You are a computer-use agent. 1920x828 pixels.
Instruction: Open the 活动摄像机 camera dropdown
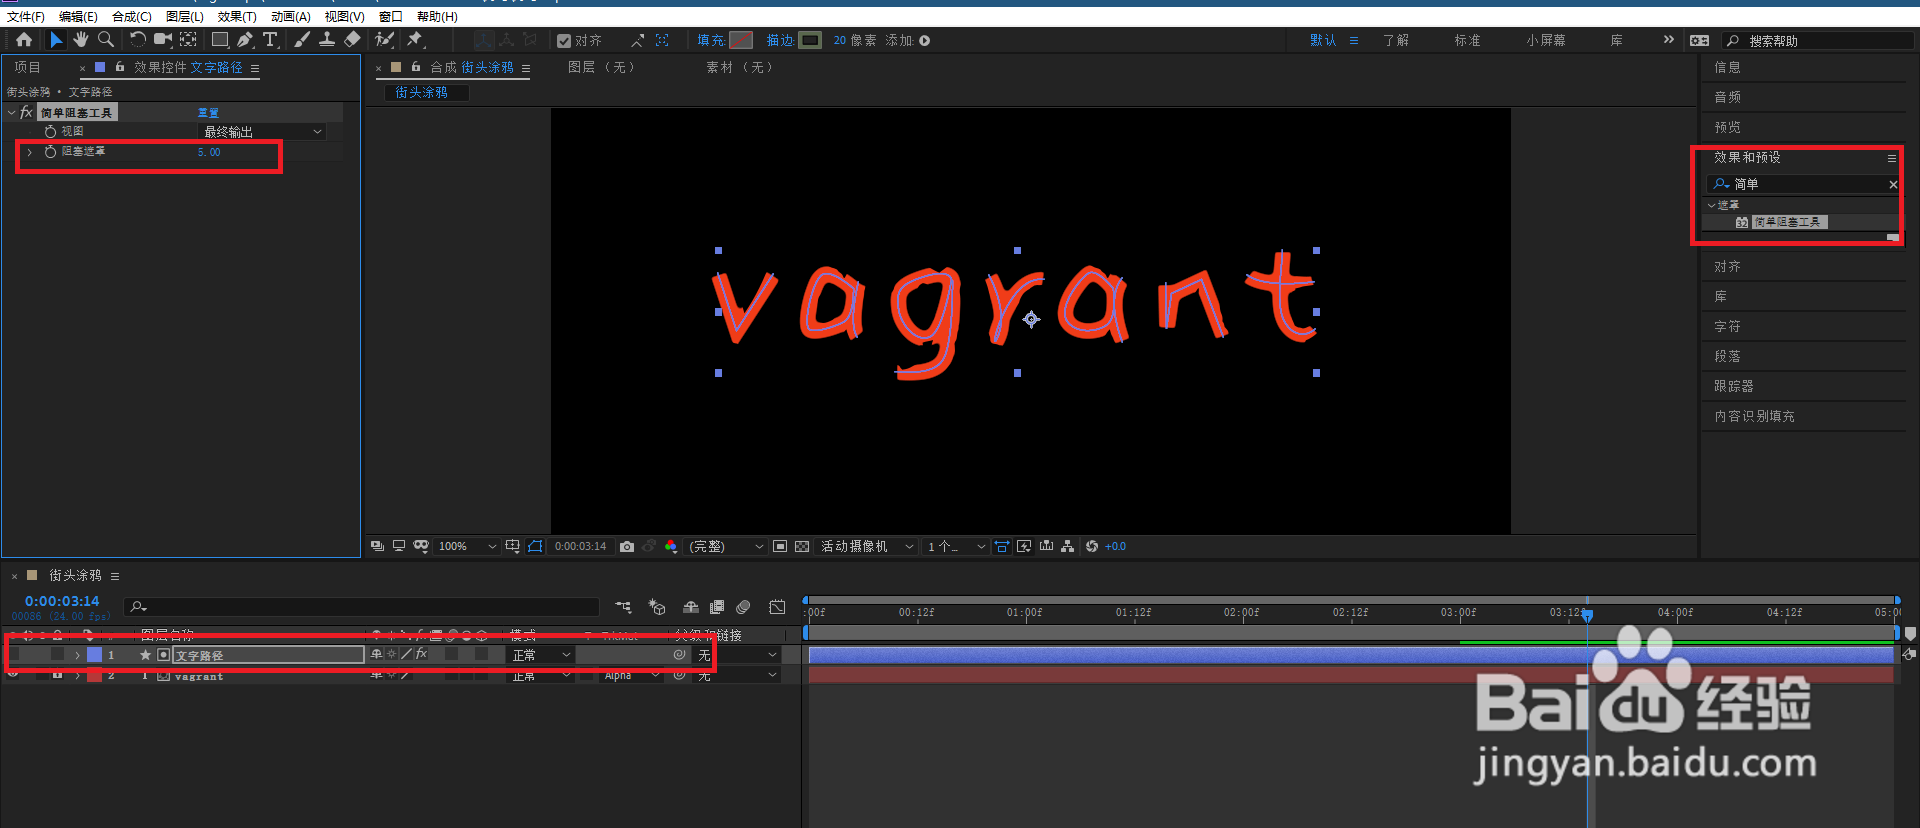(x=867, y=546)
